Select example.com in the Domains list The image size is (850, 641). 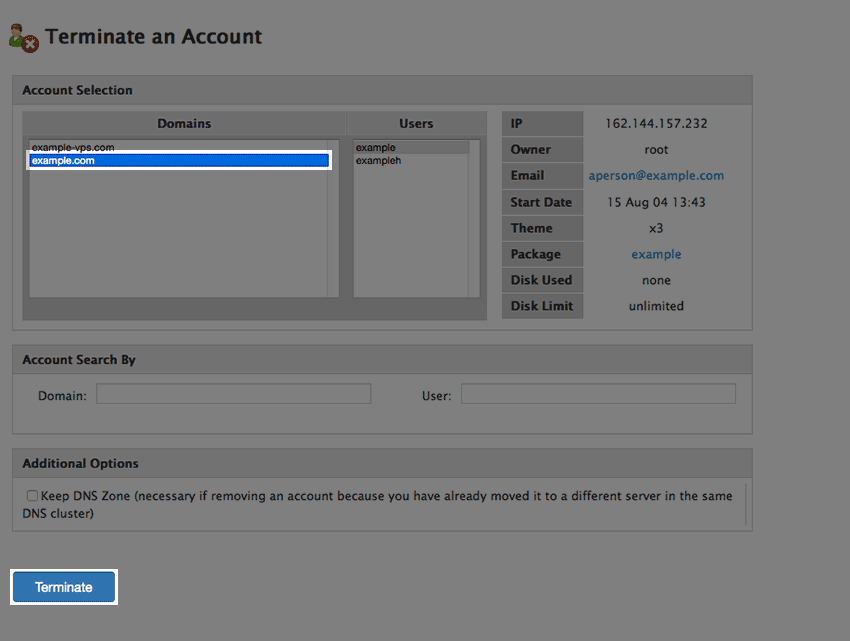178,159
